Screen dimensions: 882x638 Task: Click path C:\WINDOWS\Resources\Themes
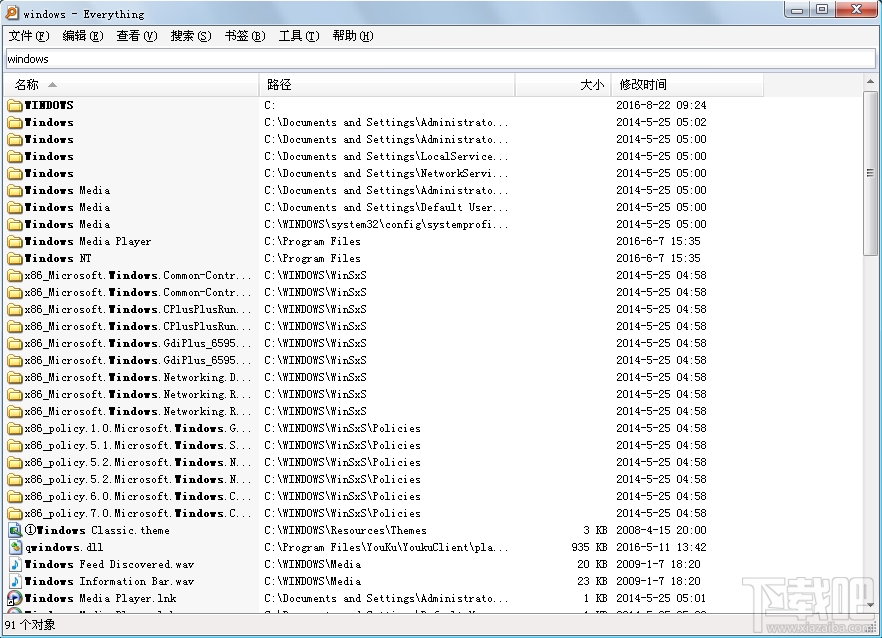tap(345, 530)
